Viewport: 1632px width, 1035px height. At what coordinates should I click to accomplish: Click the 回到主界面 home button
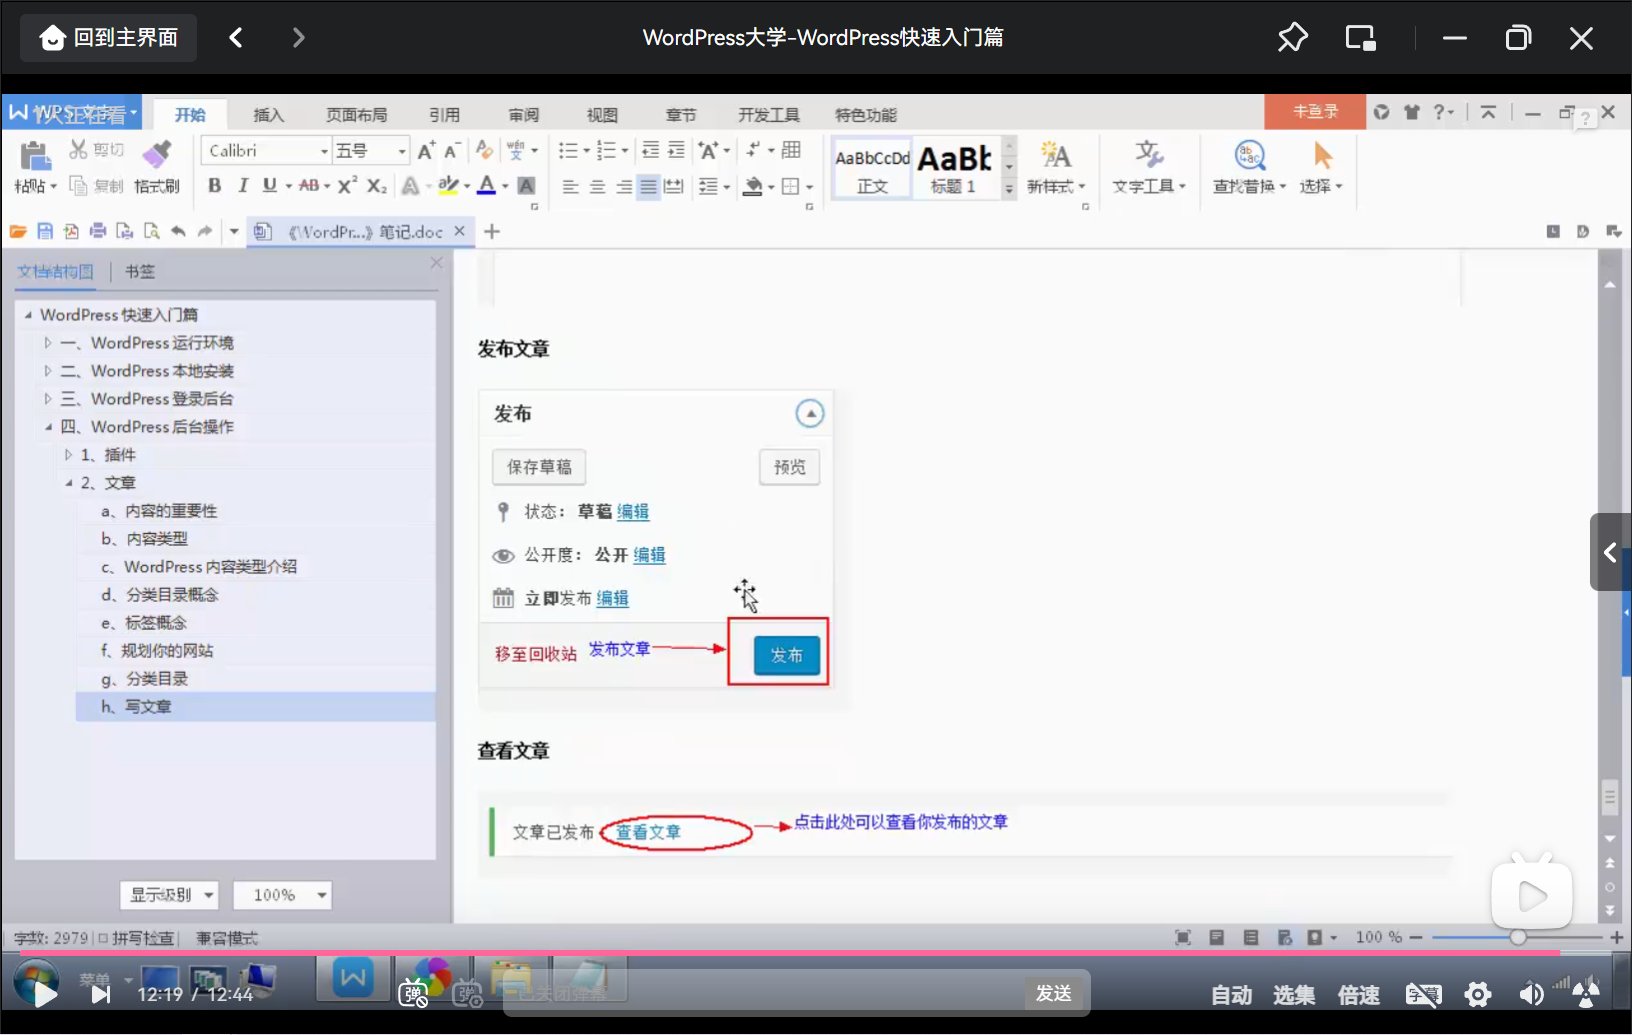[108, 38]
